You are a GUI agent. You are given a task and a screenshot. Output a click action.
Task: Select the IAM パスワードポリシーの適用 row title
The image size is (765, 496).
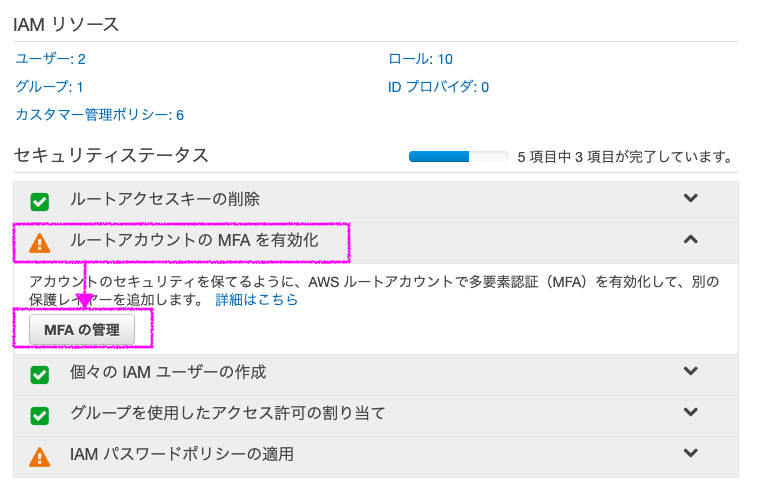181,454
